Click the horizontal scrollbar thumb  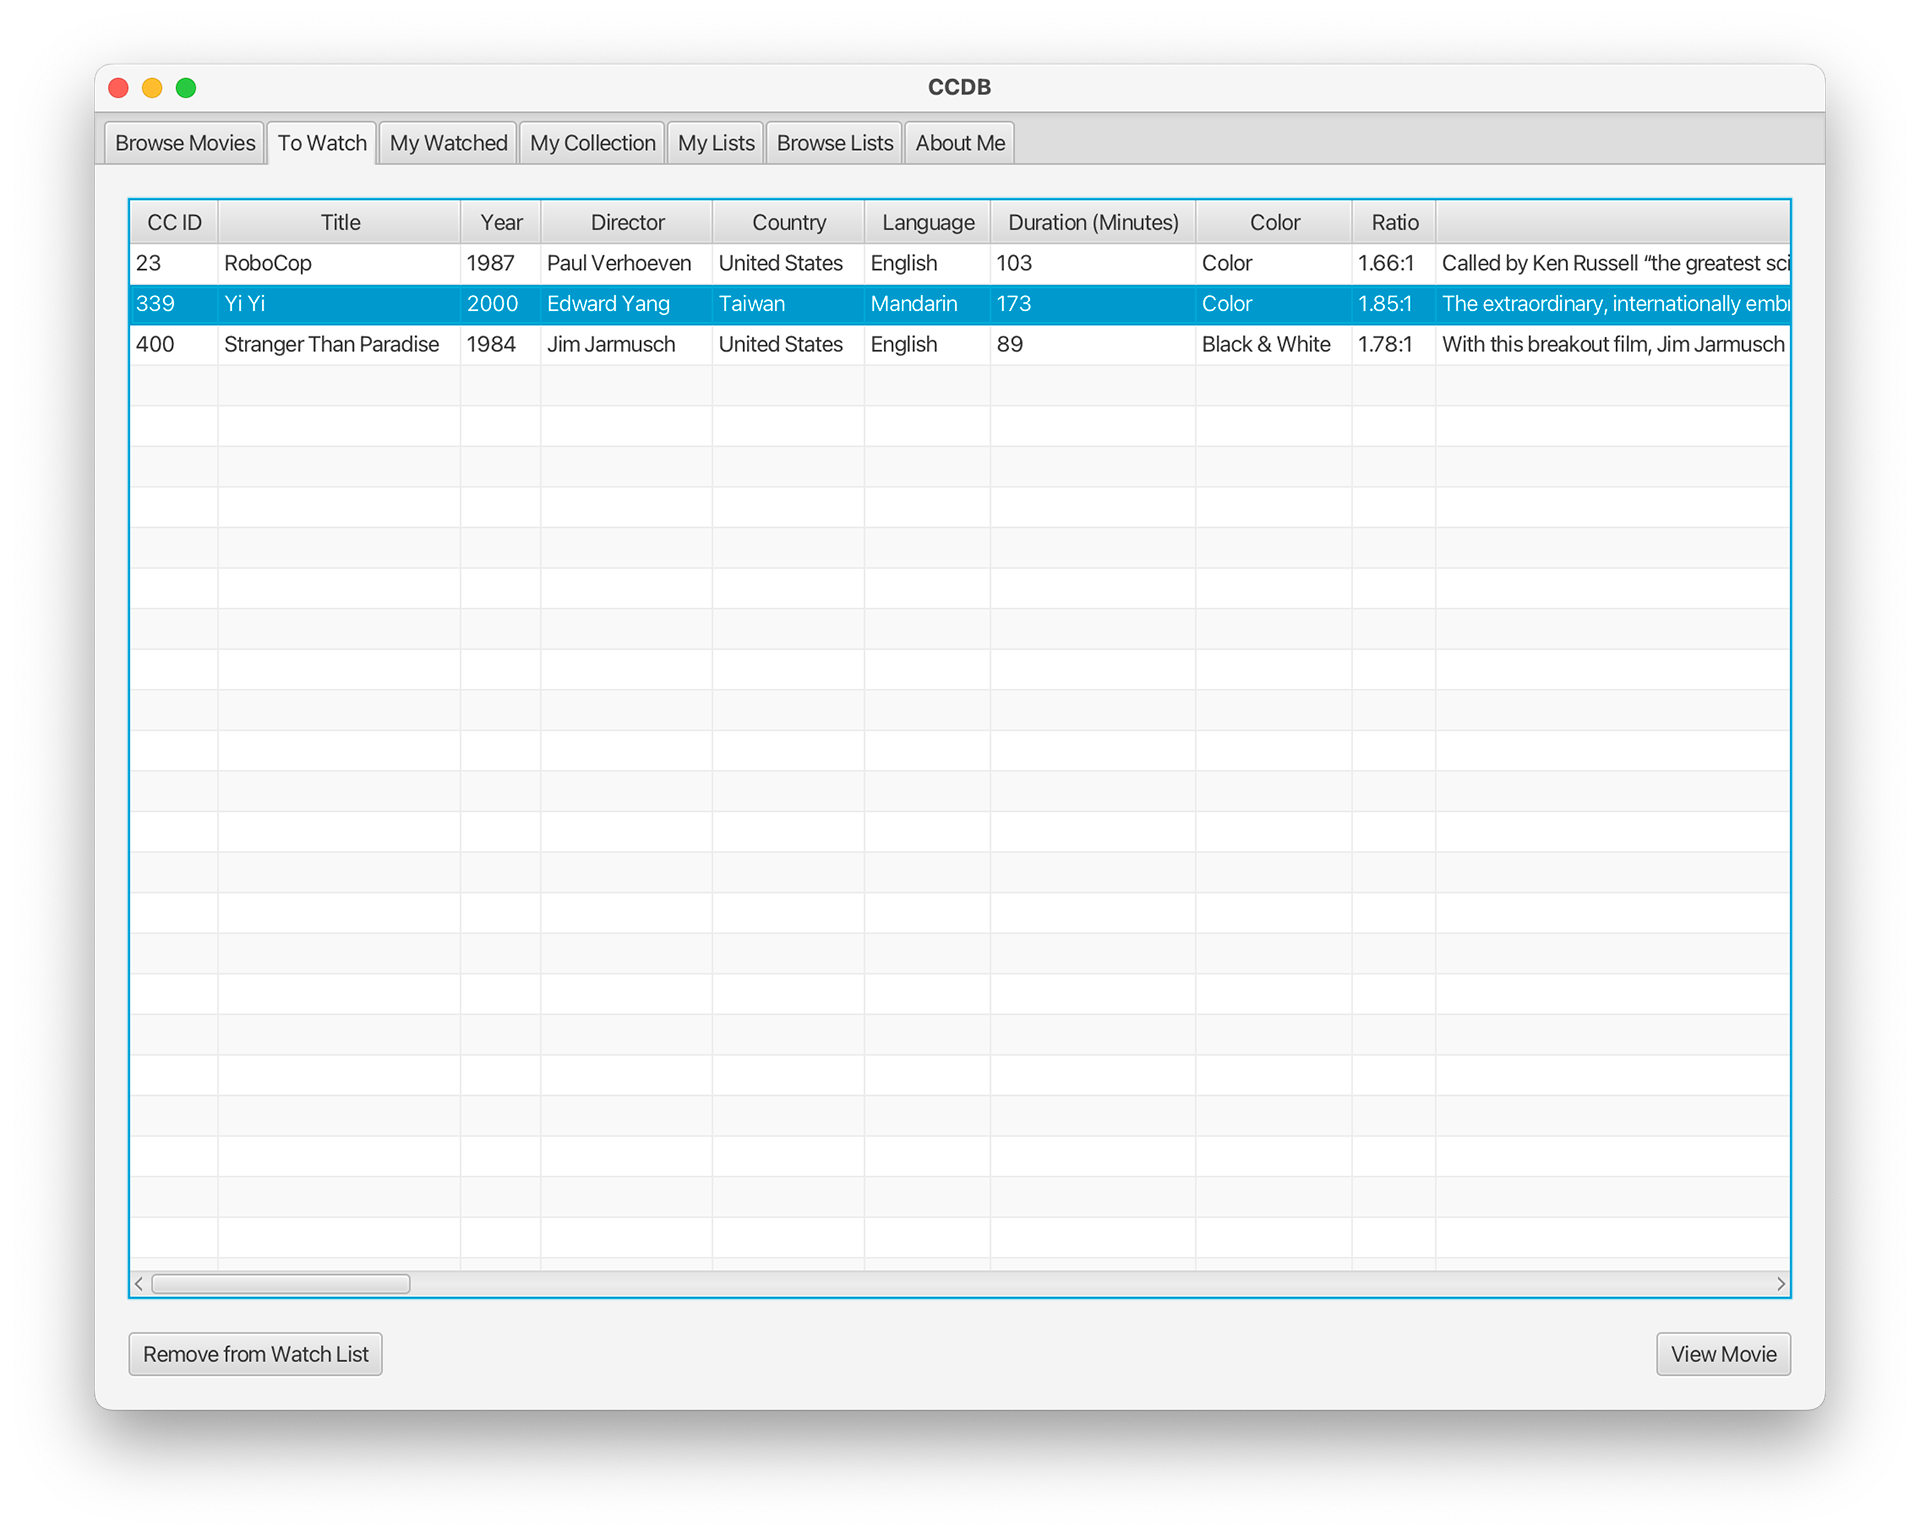pyautogui.click(x=281, y=1284)
